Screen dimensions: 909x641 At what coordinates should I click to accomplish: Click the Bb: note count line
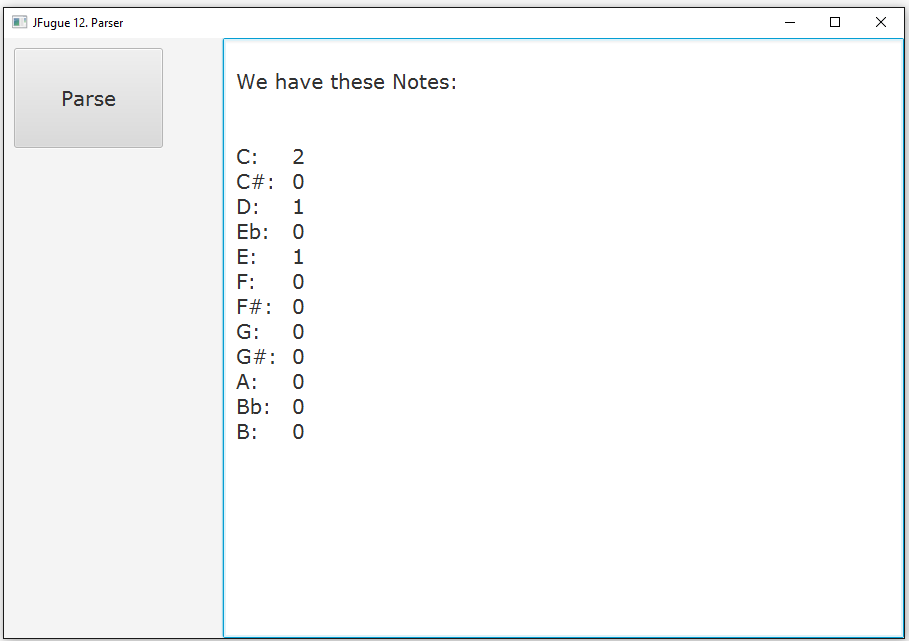pyautogui.click(x=270, y=407)
